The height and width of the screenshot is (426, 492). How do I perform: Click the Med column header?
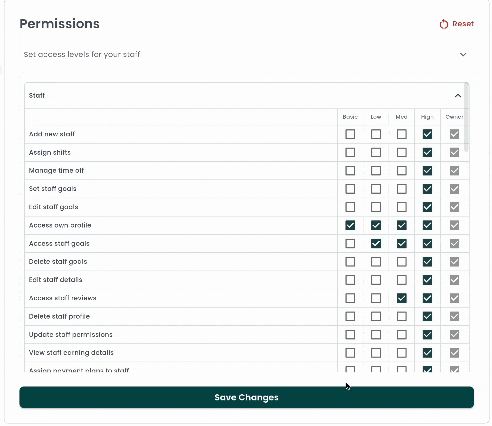[401, 117]
